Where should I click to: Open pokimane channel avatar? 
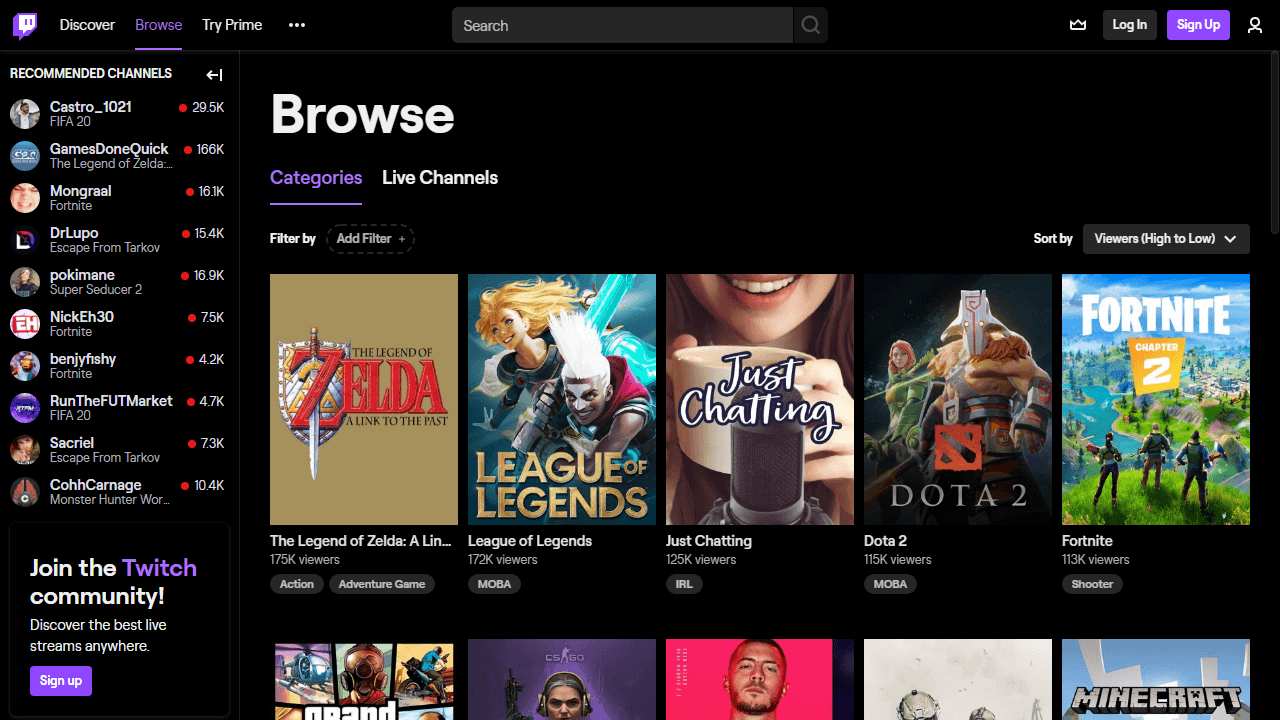click(25, 282)
